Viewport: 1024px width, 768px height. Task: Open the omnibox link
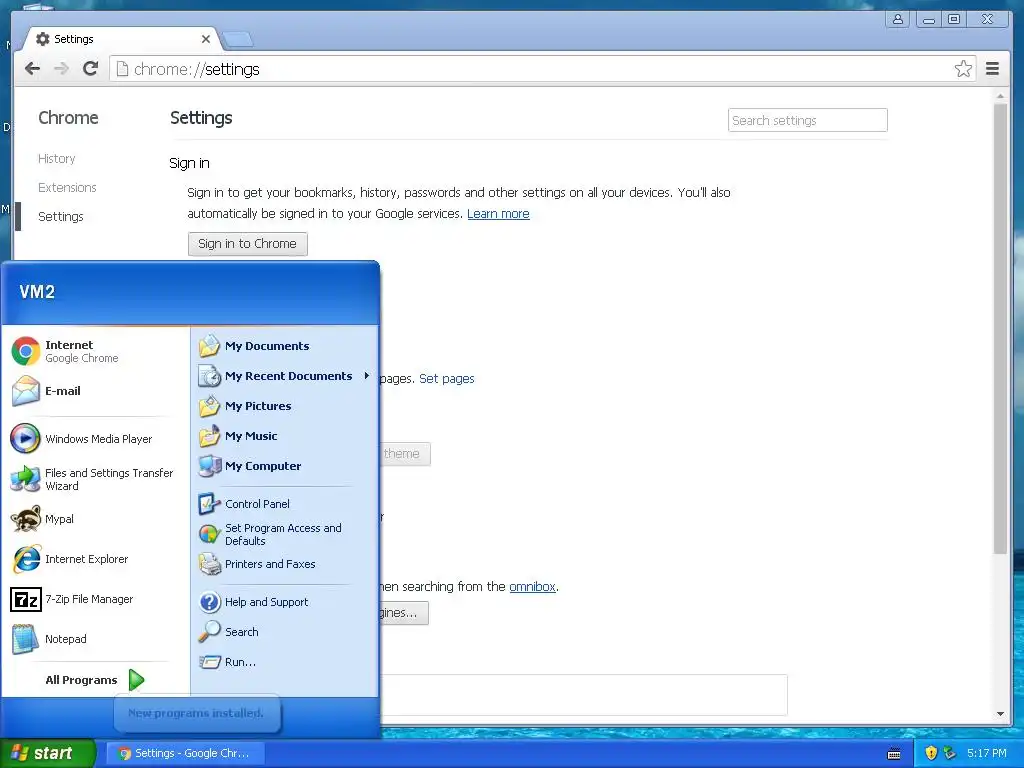(x=532, y=586)
